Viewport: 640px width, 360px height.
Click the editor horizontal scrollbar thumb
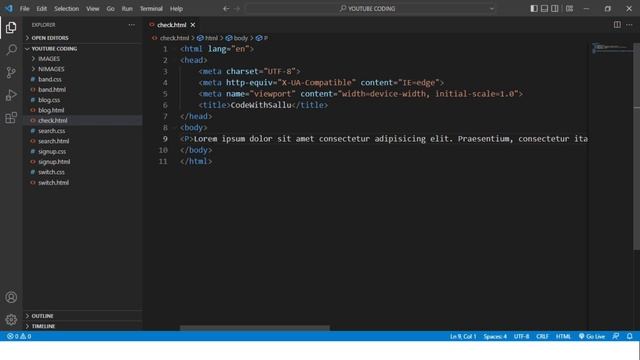[255, 328]
